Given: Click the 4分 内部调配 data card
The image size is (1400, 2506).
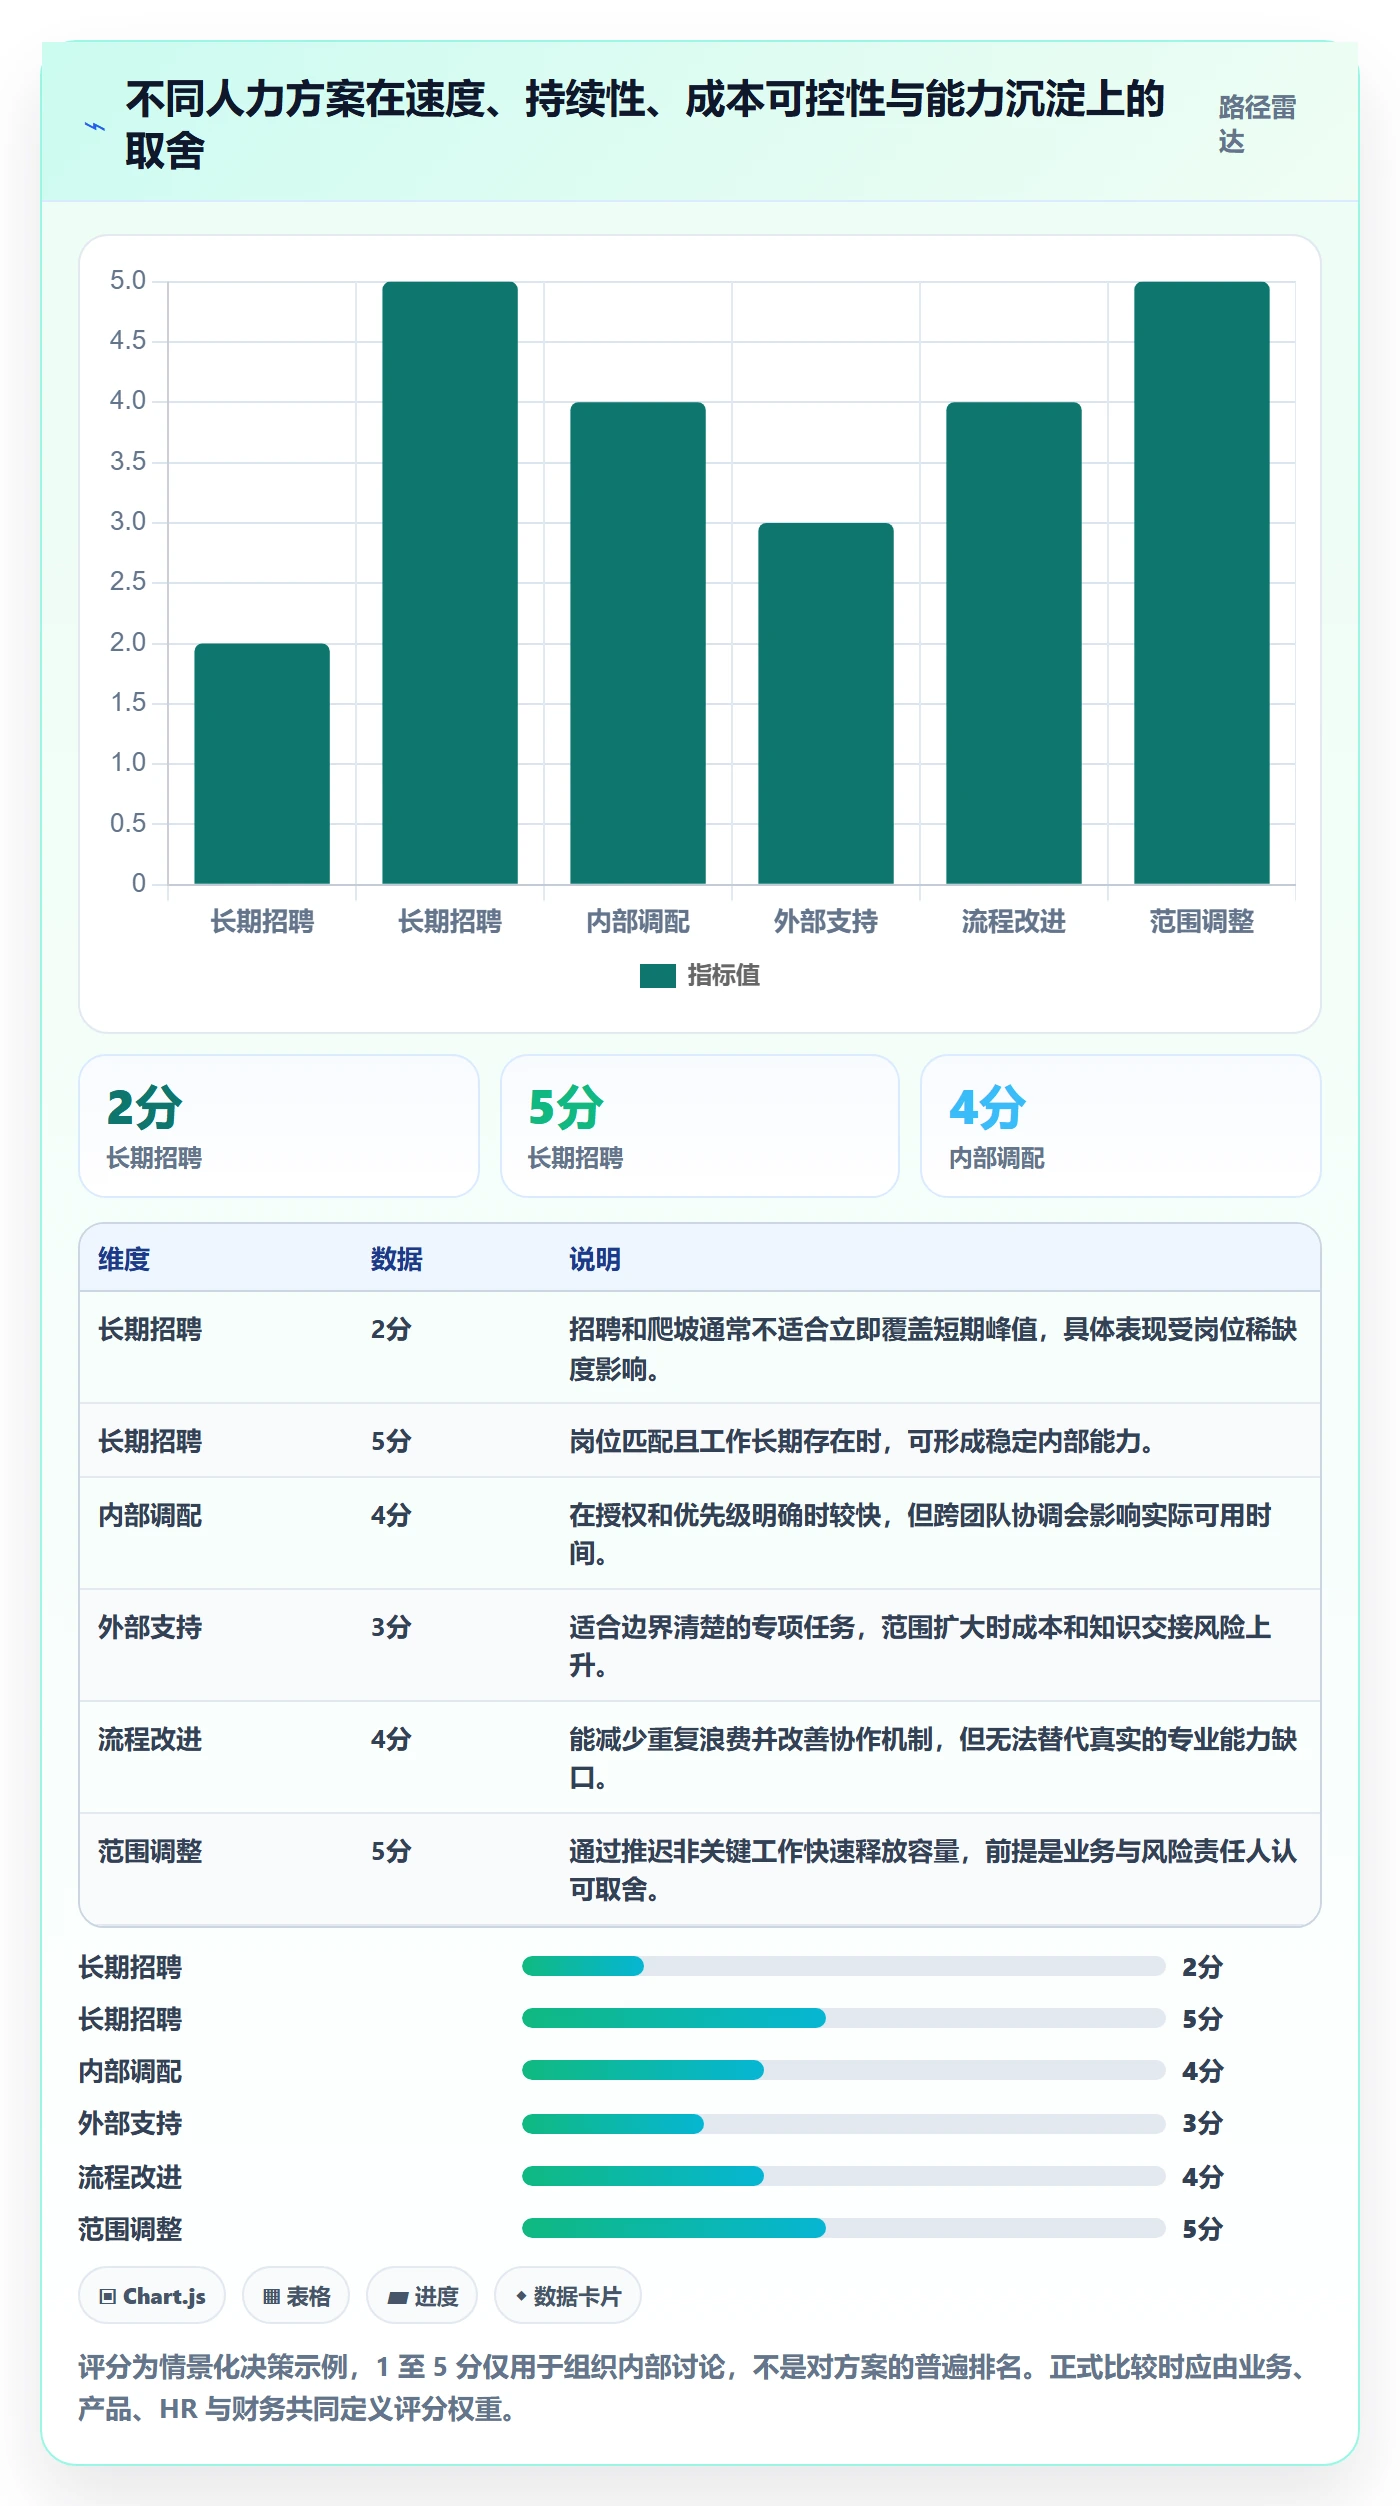Looking at the screenshot, I should (1121, 1126).
